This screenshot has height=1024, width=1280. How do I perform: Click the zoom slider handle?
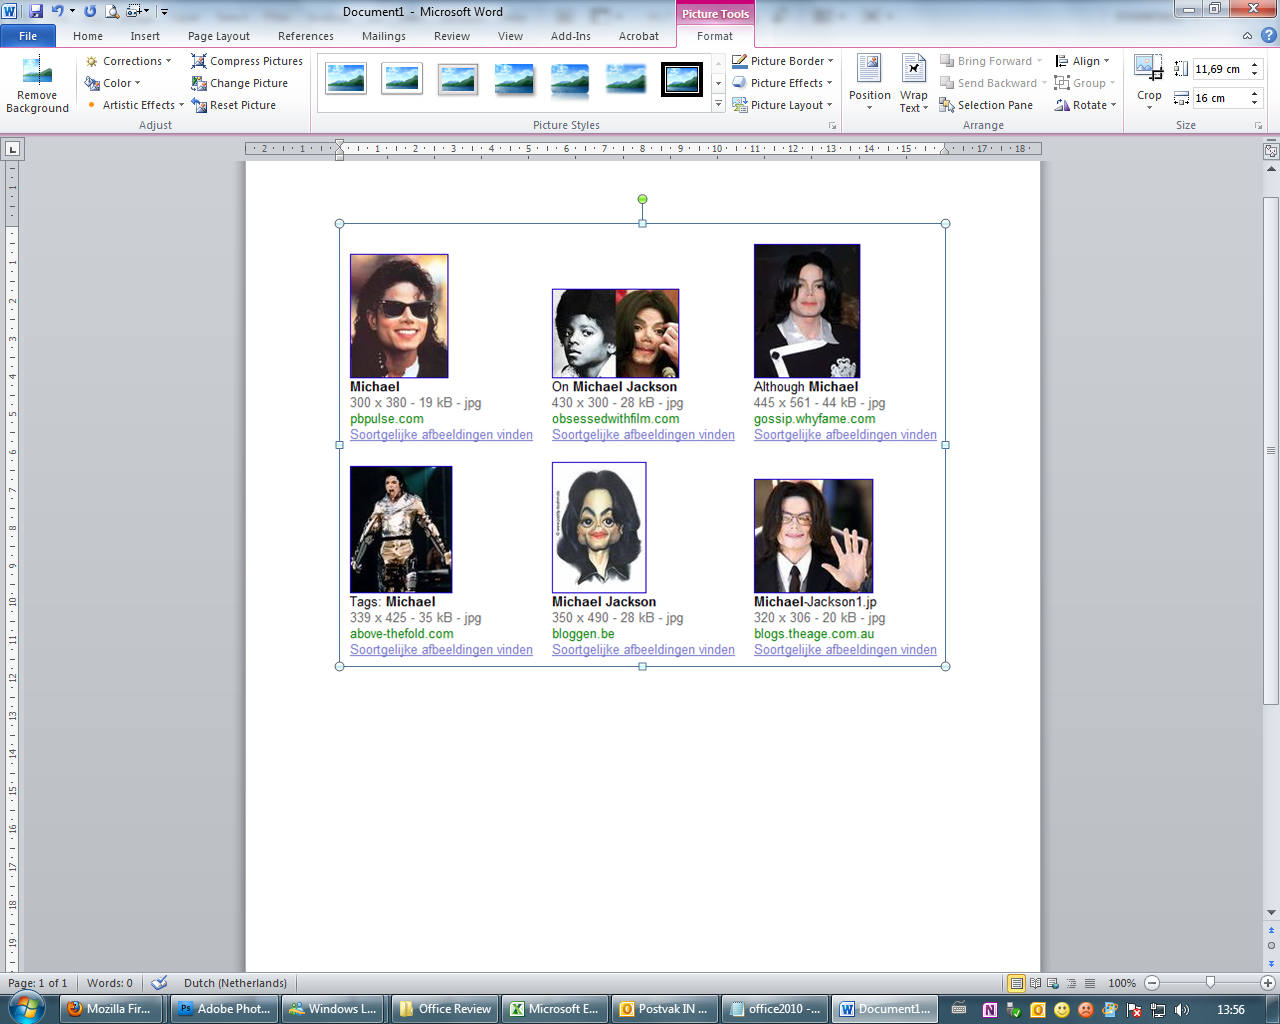[1210, 983]
